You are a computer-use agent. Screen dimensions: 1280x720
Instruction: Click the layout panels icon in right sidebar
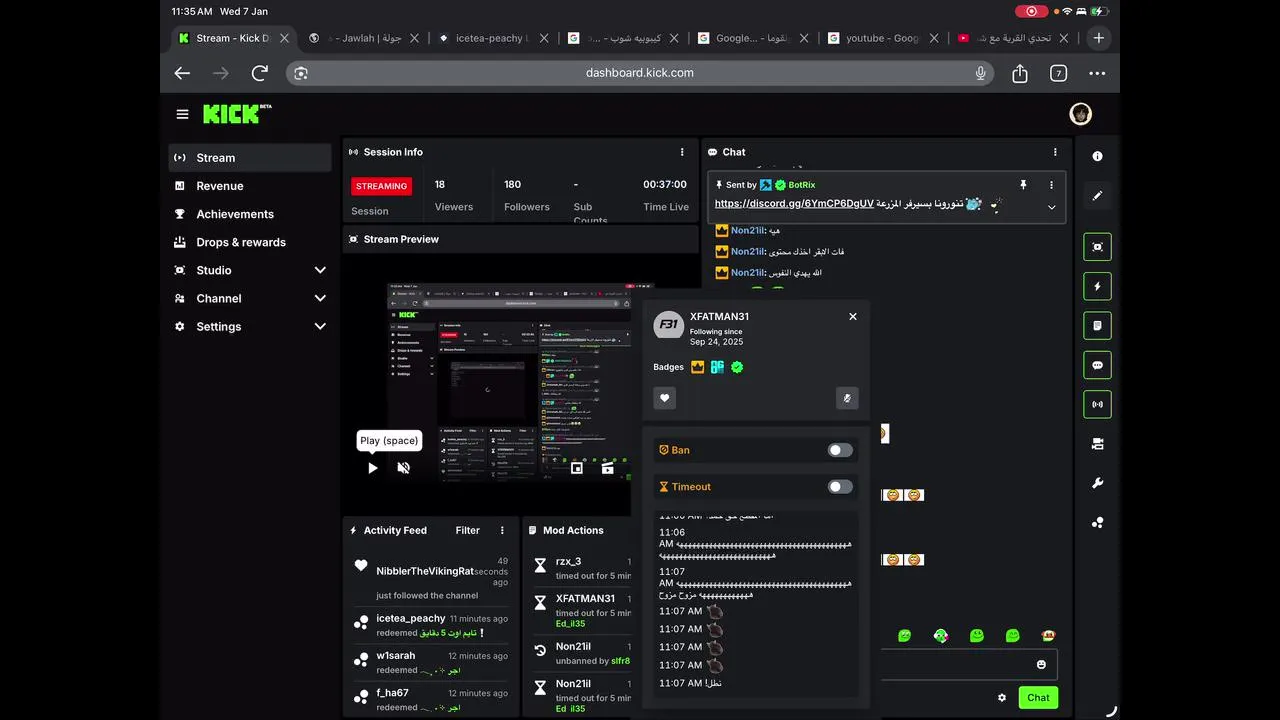click(1097, 444)
